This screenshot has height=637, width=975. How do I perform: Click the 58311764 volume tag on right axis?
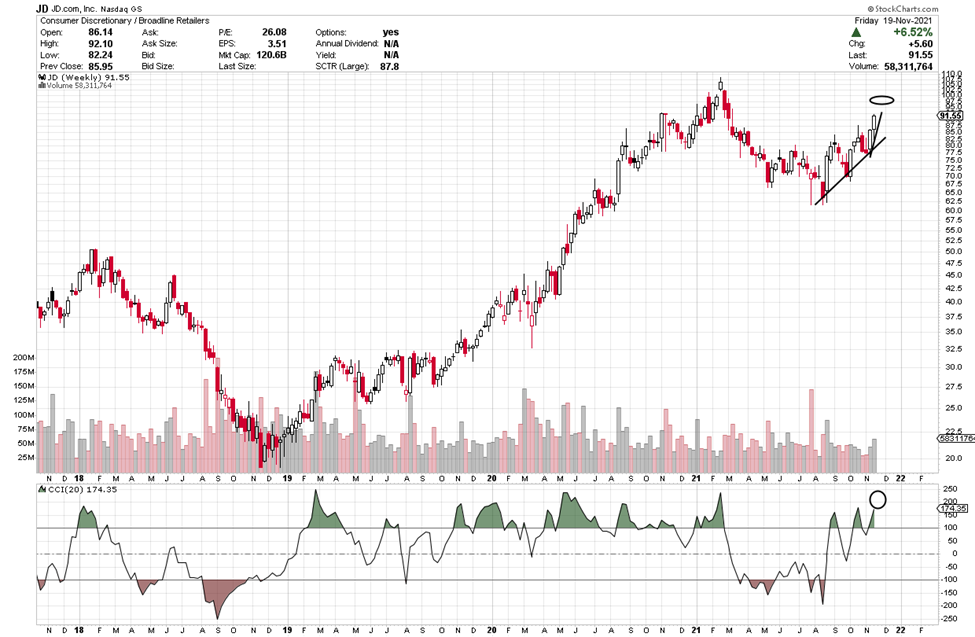pyautogui.click(x=956, y=439)
